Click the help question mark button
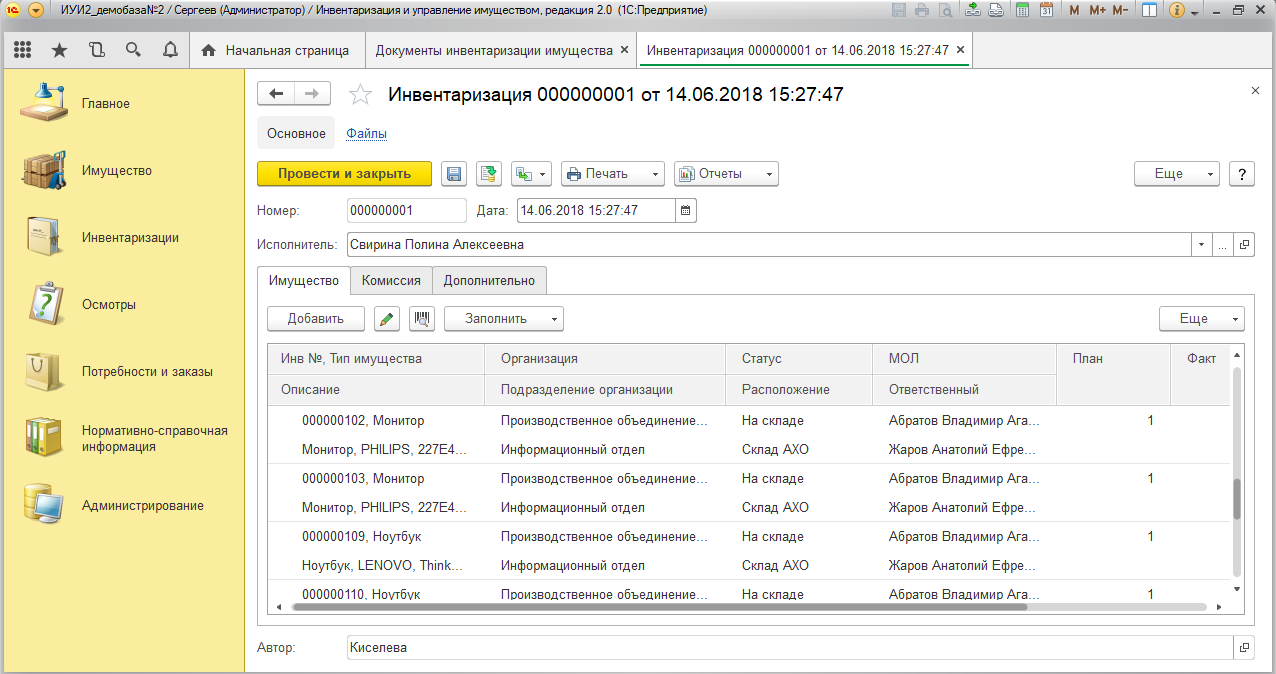Viewport: 1276px width, 674px height. [1241, 174]
